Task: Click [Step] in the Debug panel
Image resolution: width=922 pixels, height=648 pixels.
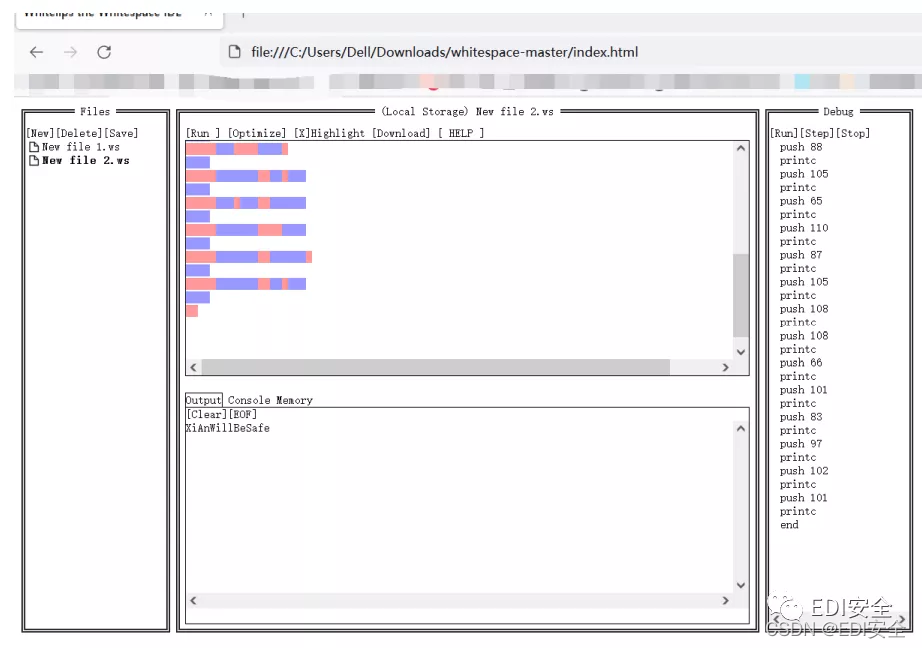Action: coord(817,133)
